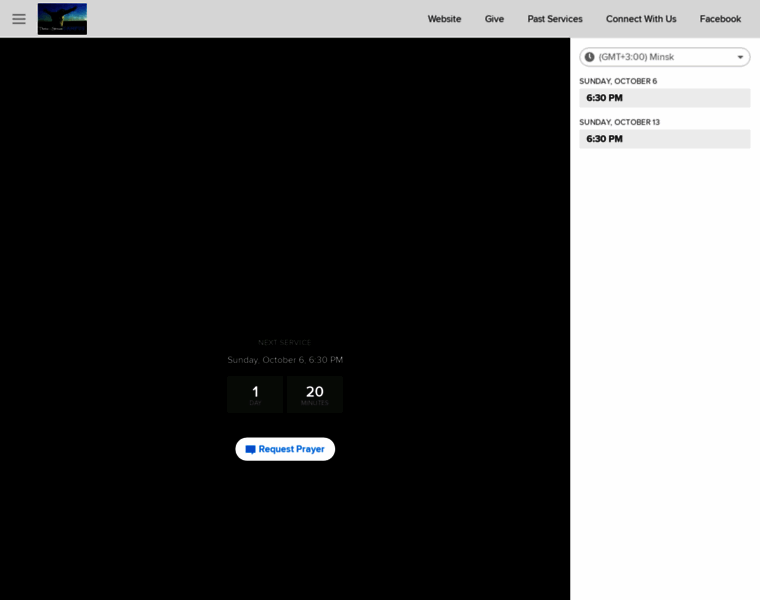Visit the Facebook link
Image resolution: width=760 pixels, height=600 pixels.
tap(720, 19)
